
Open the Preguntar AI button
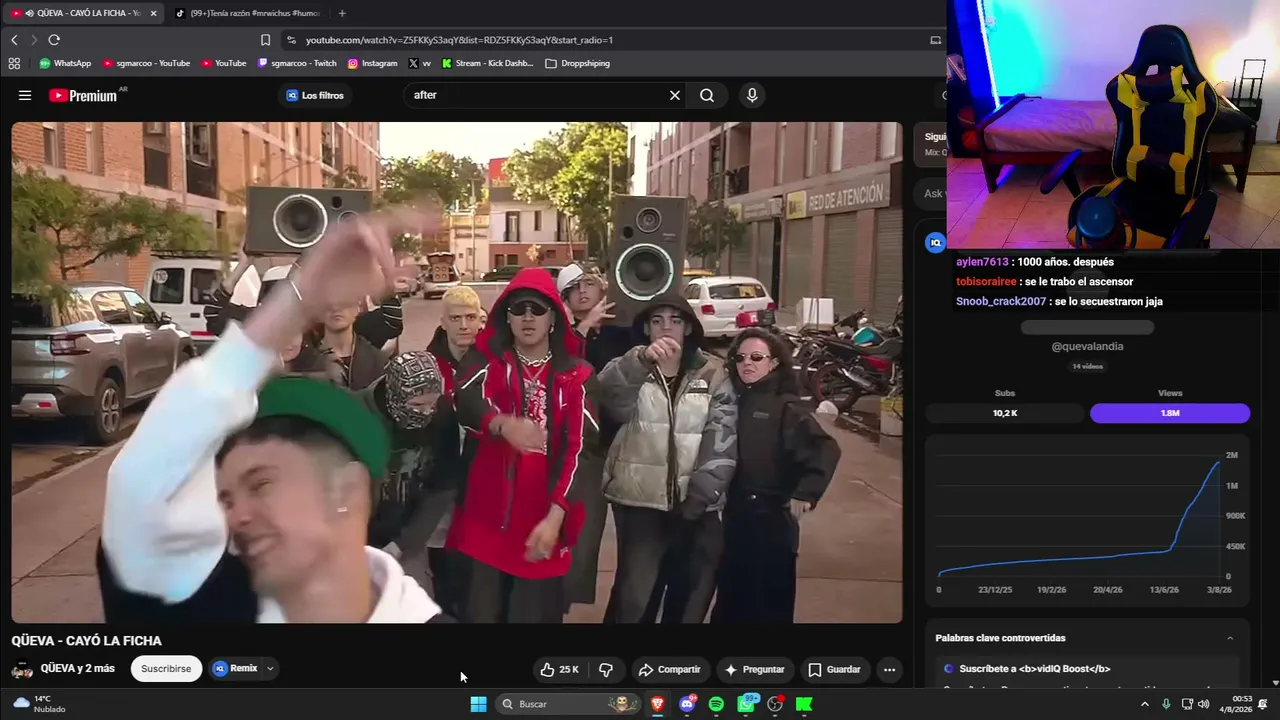tap(754, 669)
